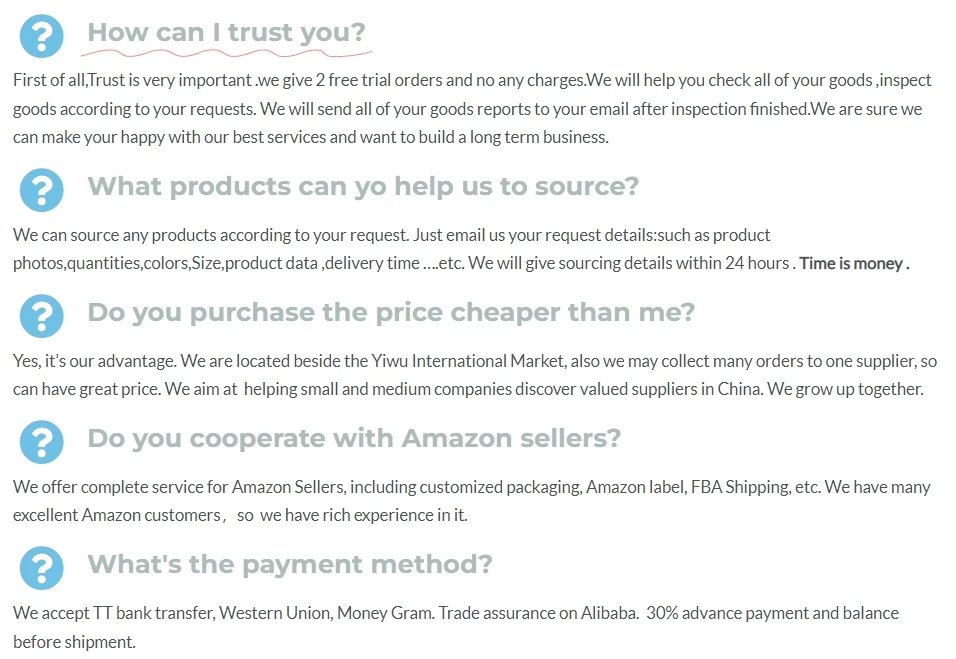Viewport: 956px width, 659px height.
Task: Click the bold 'Time is money' text
Action: tap(854, 263)
